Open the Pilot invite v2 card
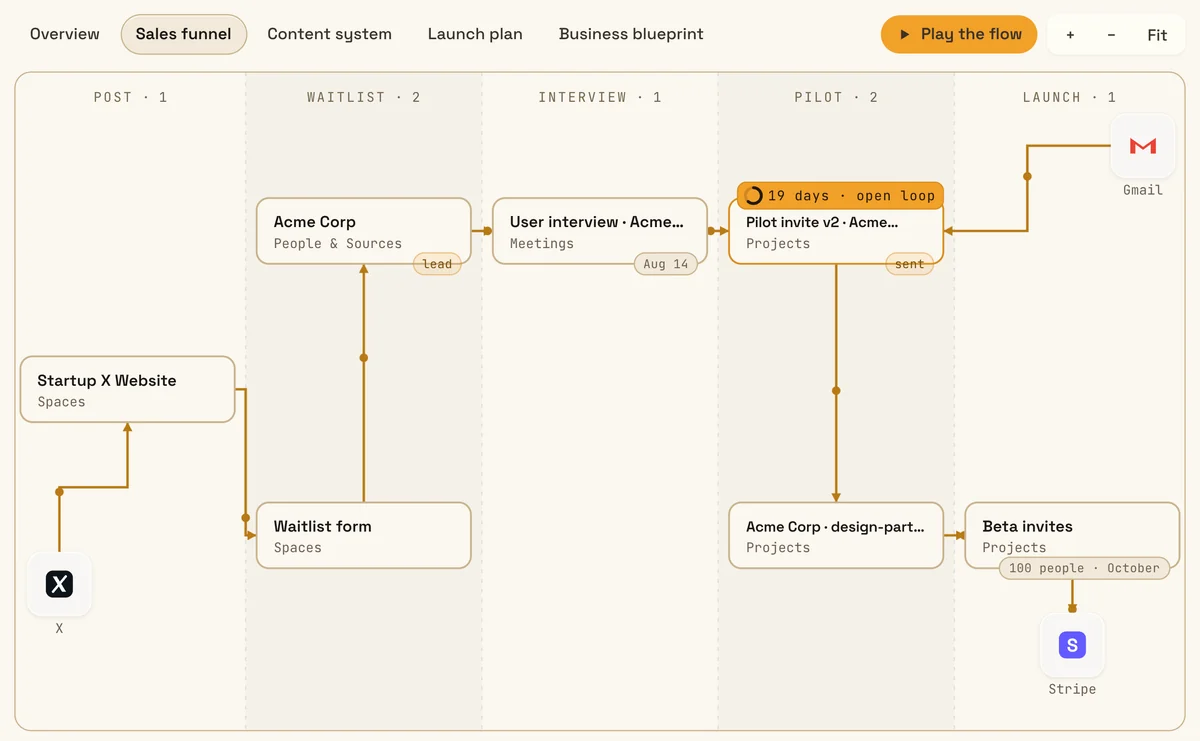1200x741 pixels. [x=836, y=233]
